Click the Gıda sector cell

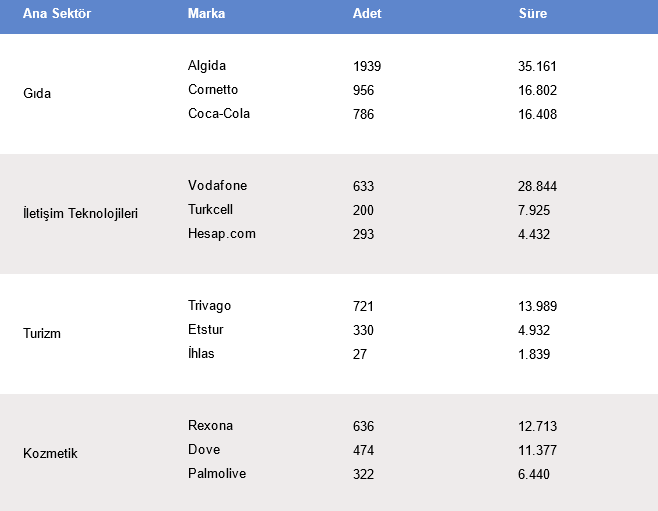pyautogui.click(x=37, y=93)
